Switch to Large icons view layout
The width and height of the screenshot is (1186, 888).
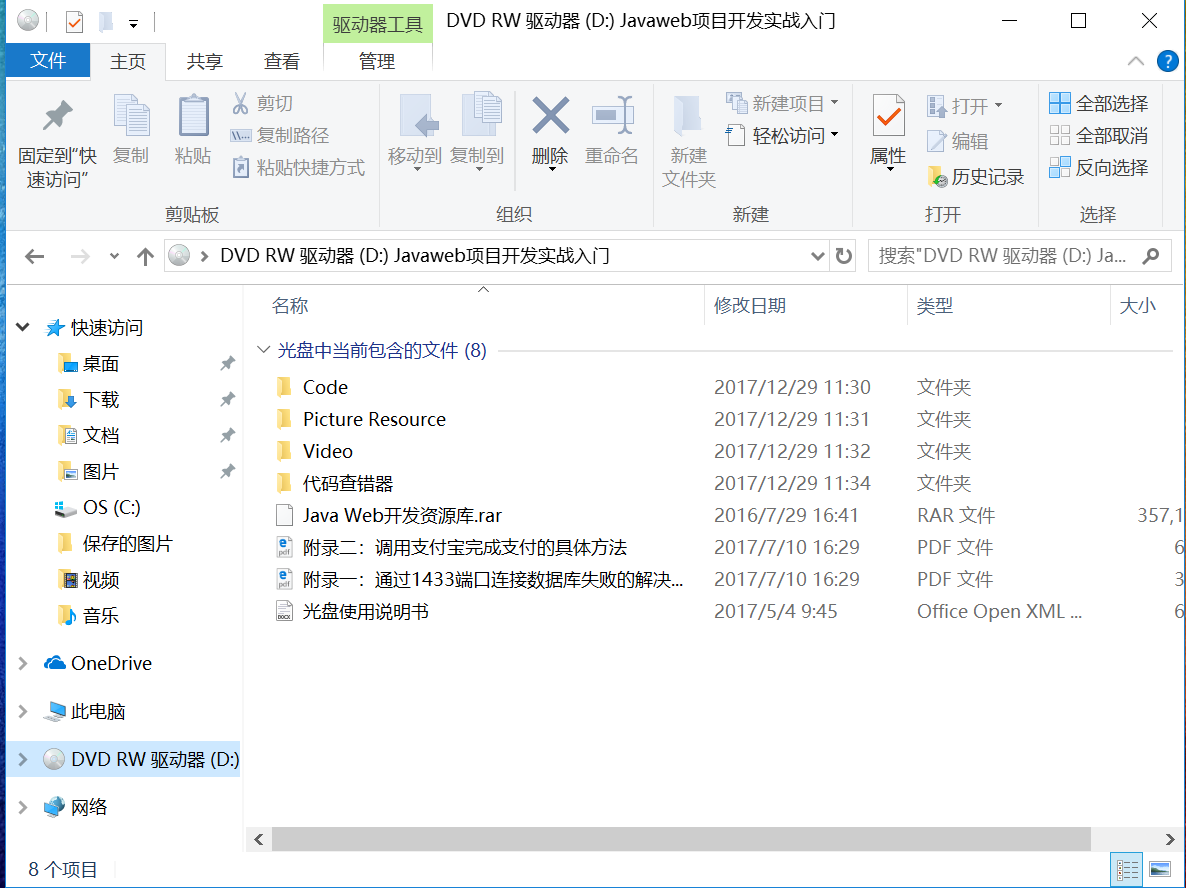[x=1159, y=870]
